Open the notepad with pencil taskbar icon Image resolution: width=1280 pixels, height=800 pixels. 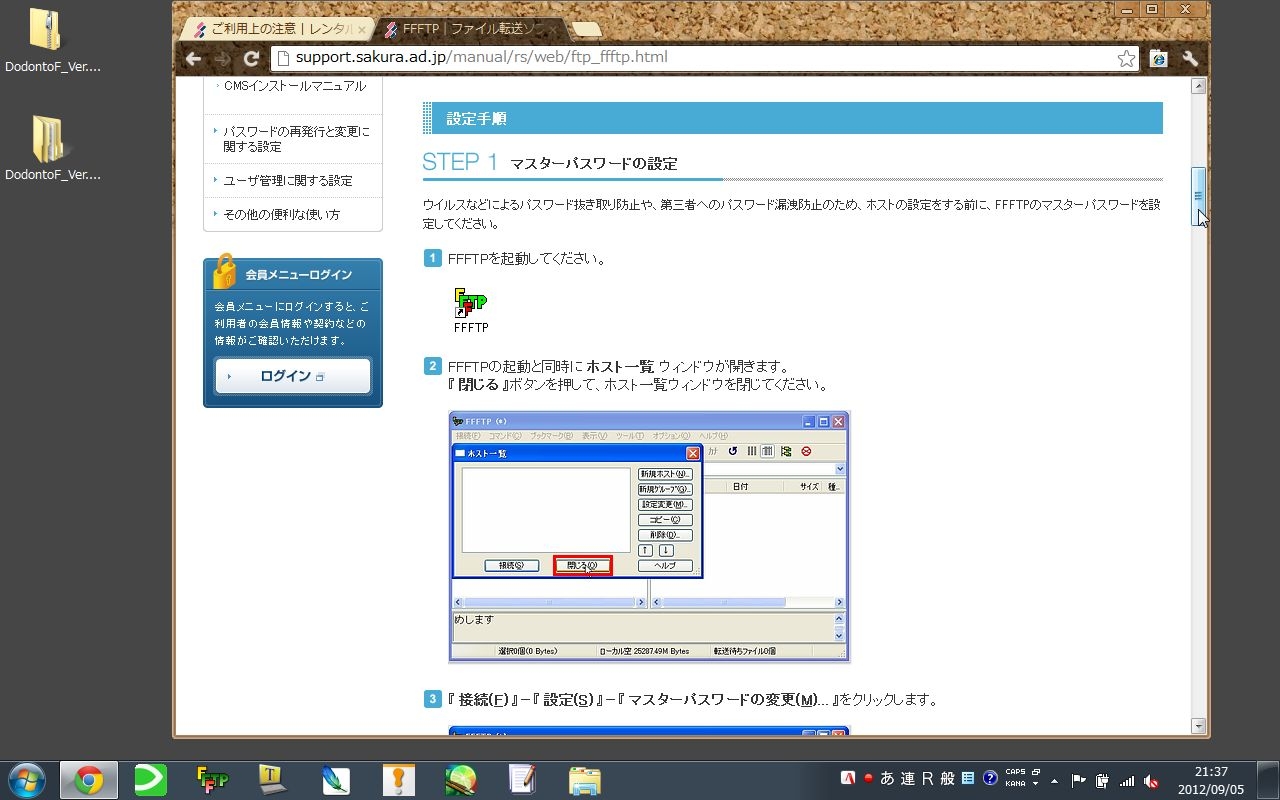tap(522, 780)
